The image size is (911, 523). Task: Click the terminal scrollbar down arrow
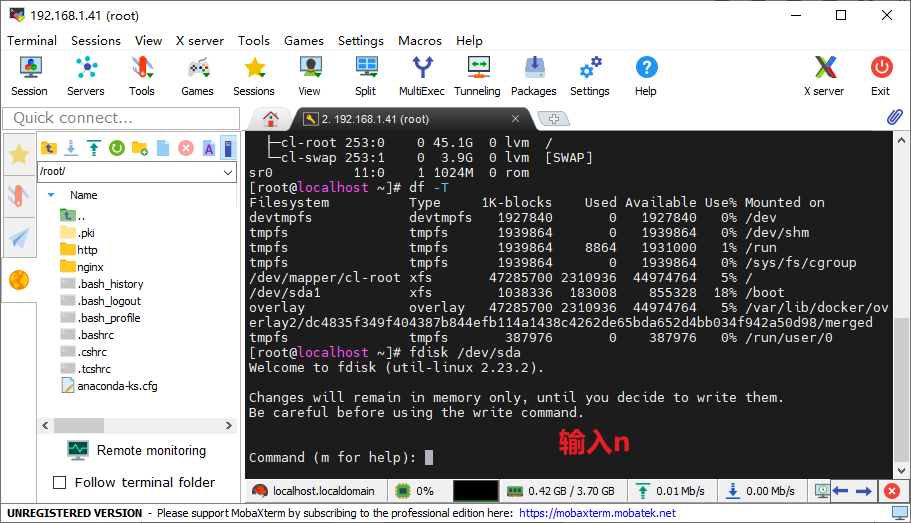(901, 471)
